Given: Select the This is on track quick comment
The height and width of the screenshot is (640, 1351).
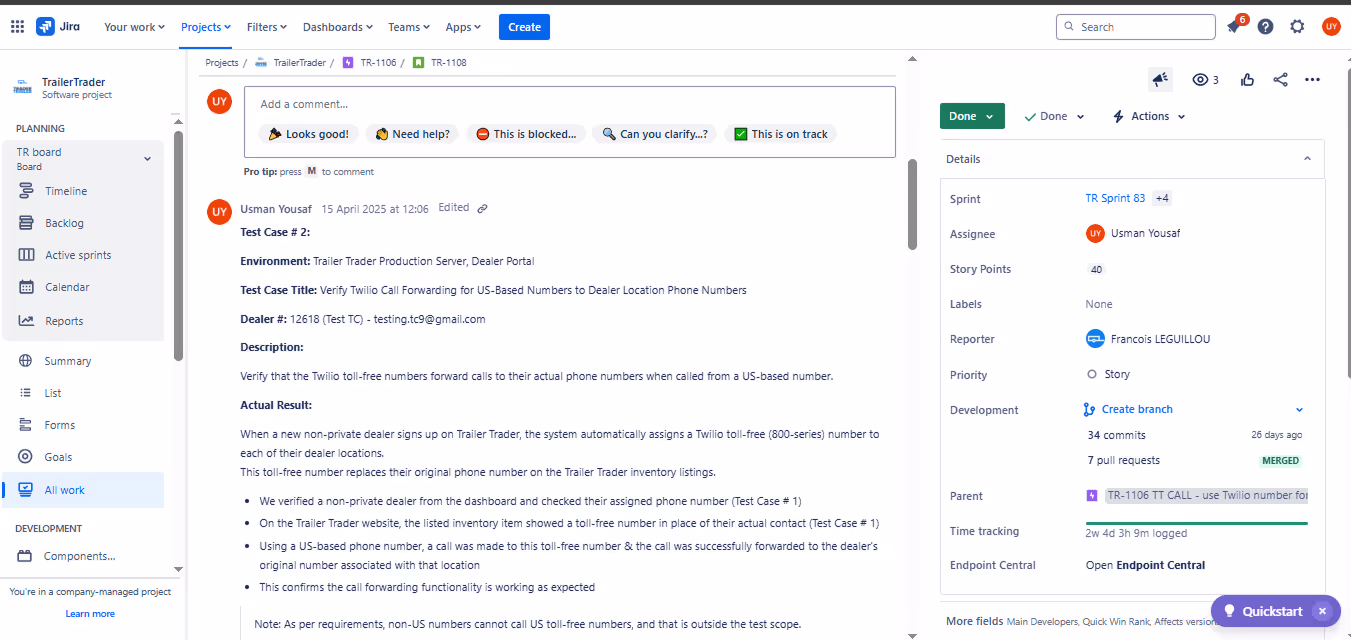Looking at the screenshot, I should pos(781,134).
